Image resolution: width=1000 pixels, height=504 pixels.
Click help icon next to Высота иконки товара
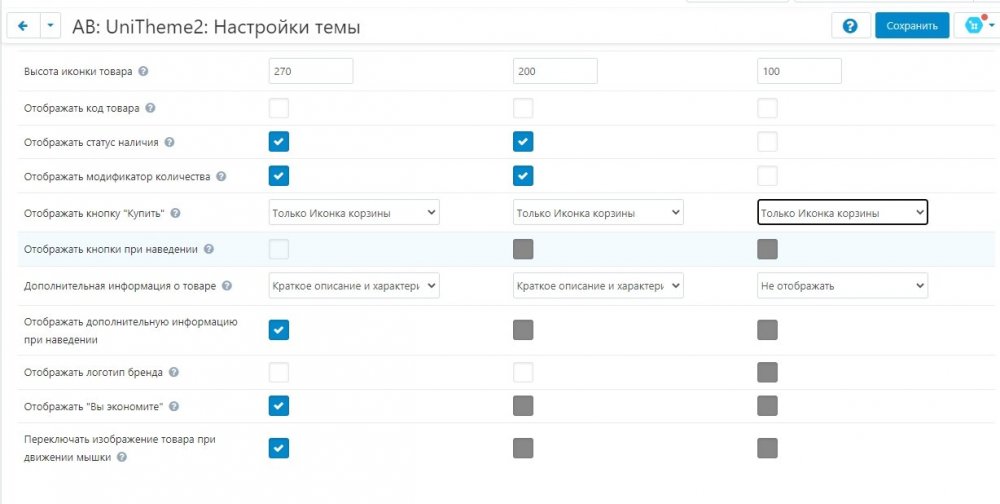[x=144, y=72]
